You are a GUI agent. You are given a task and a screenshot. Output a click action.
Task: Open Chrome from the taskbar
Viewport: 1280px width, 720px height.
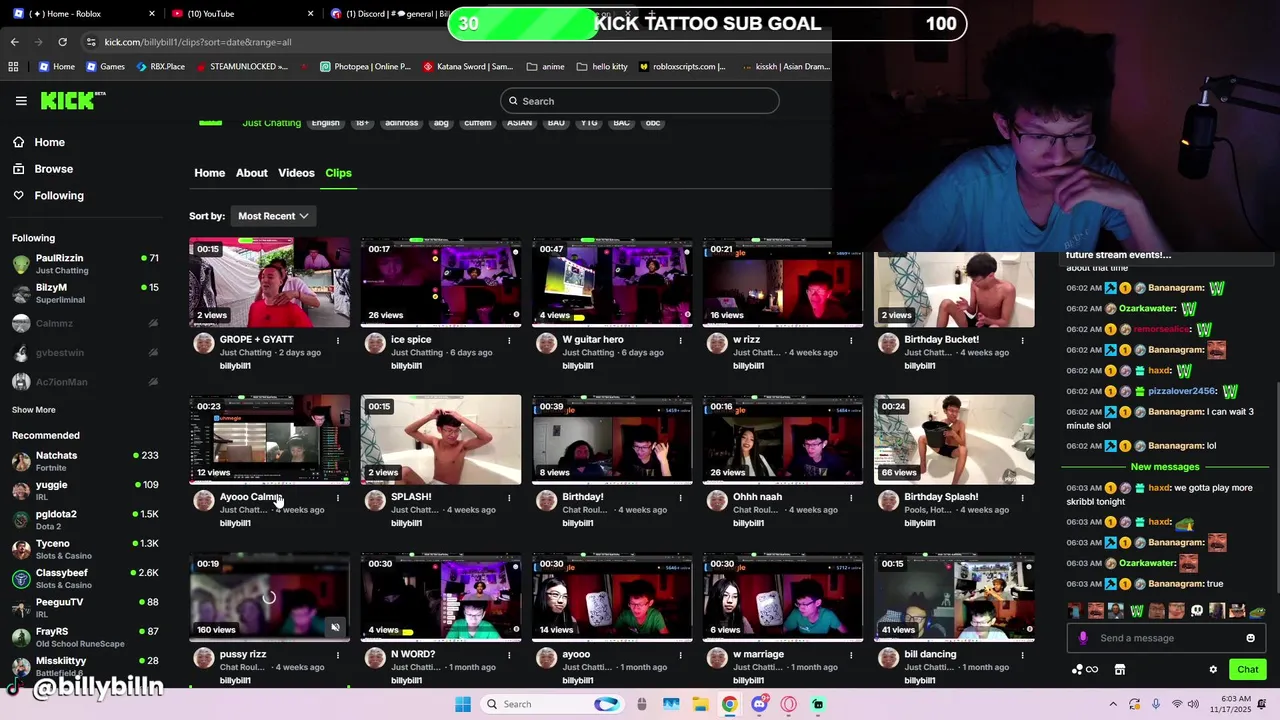[x=730, y=704]
